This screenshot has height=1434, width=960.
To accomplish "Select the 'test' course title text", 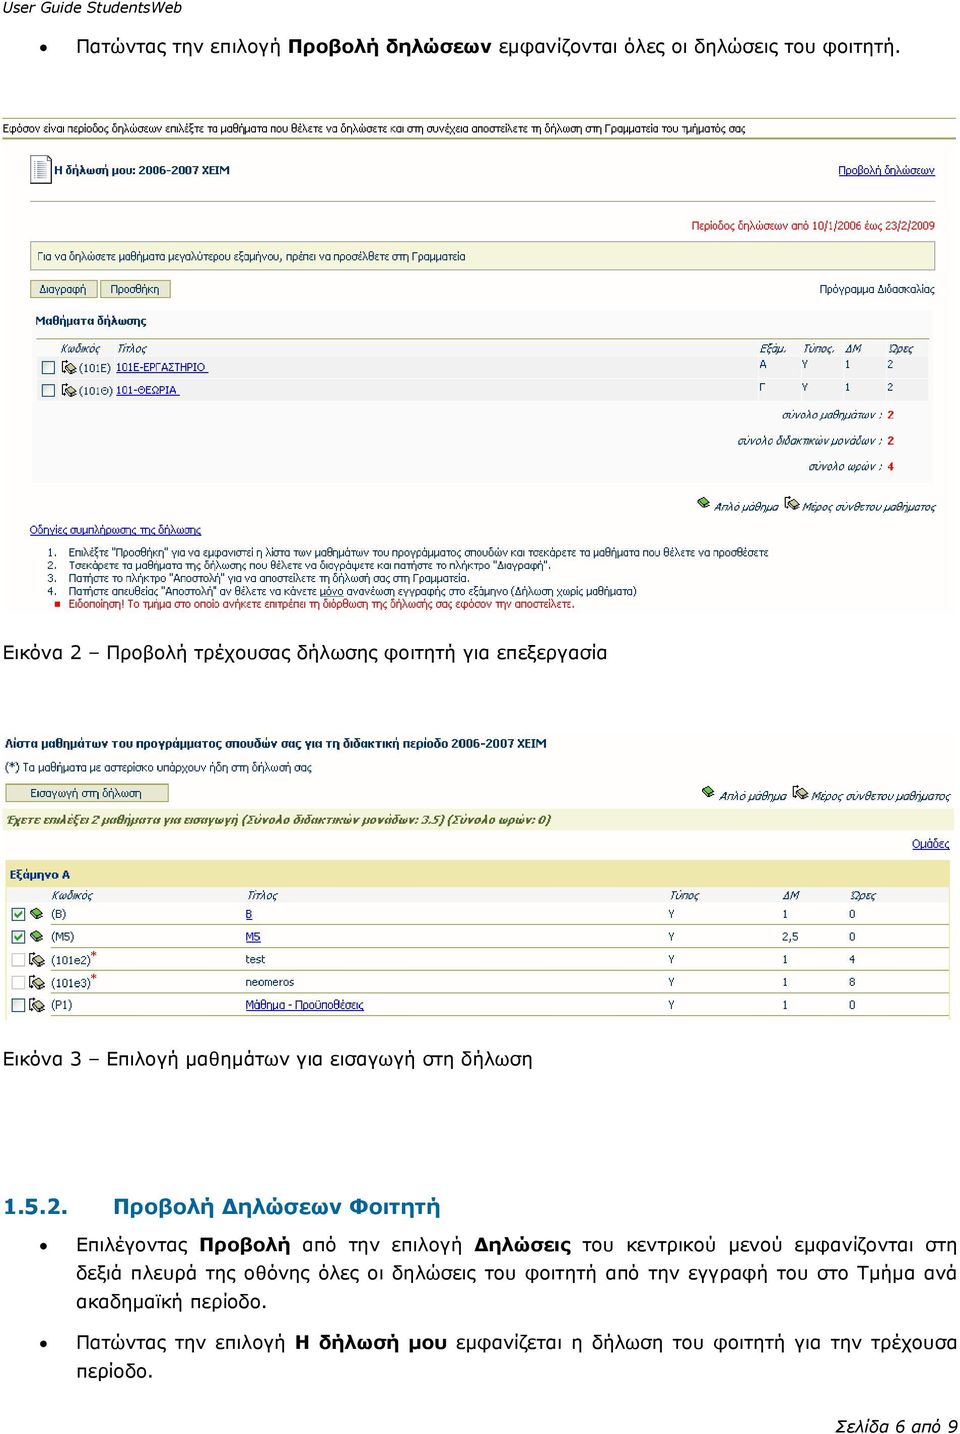I will pos(255,960).
